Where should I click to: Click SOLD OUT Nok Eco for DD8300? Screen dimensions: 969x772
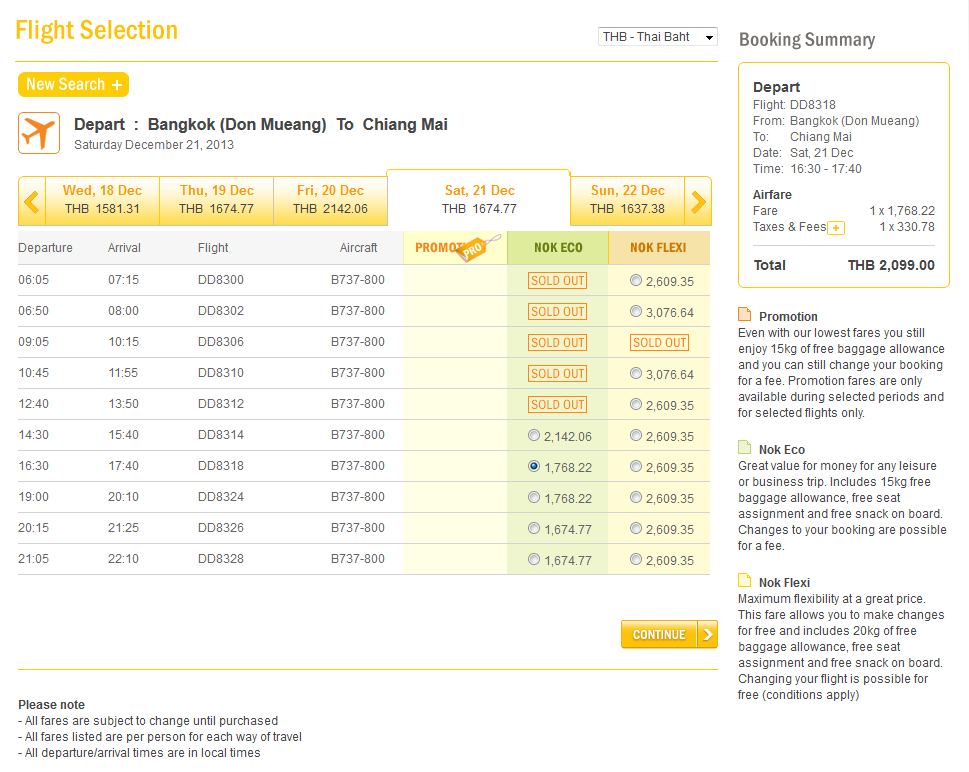coord(557,281)
